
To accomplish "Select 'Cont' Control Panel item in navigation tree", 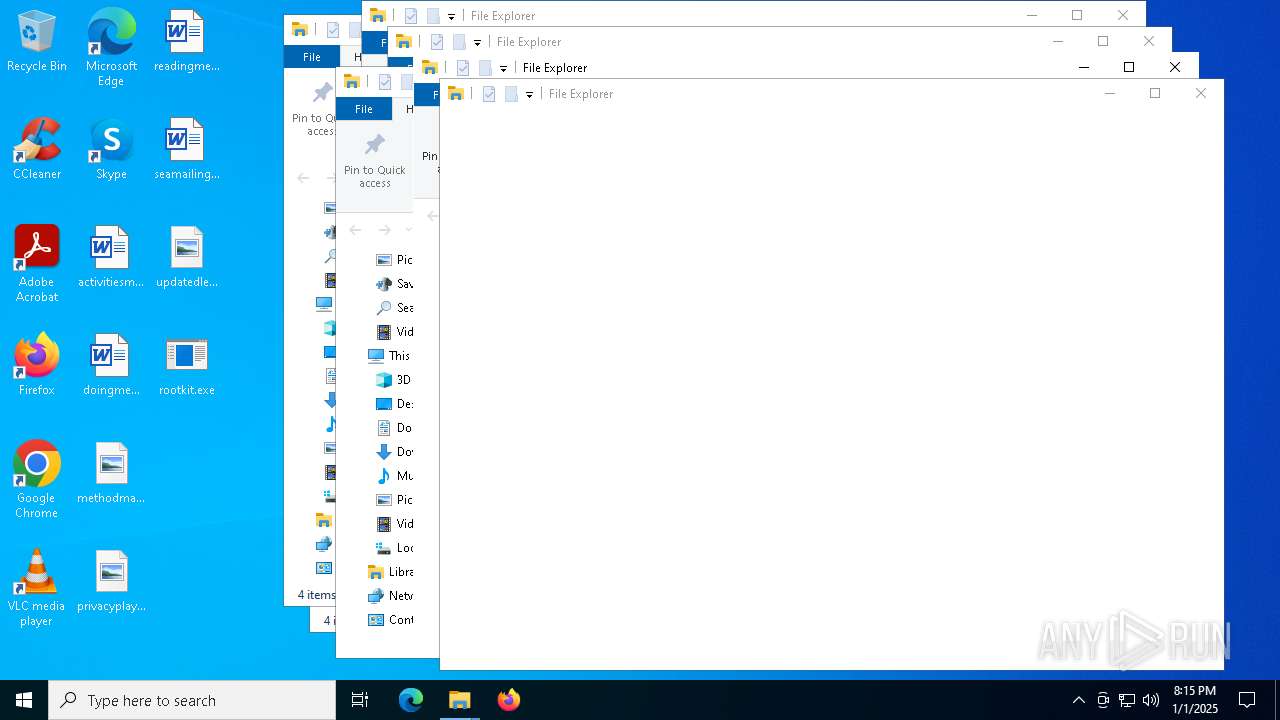I will click(x=390, y=620).
